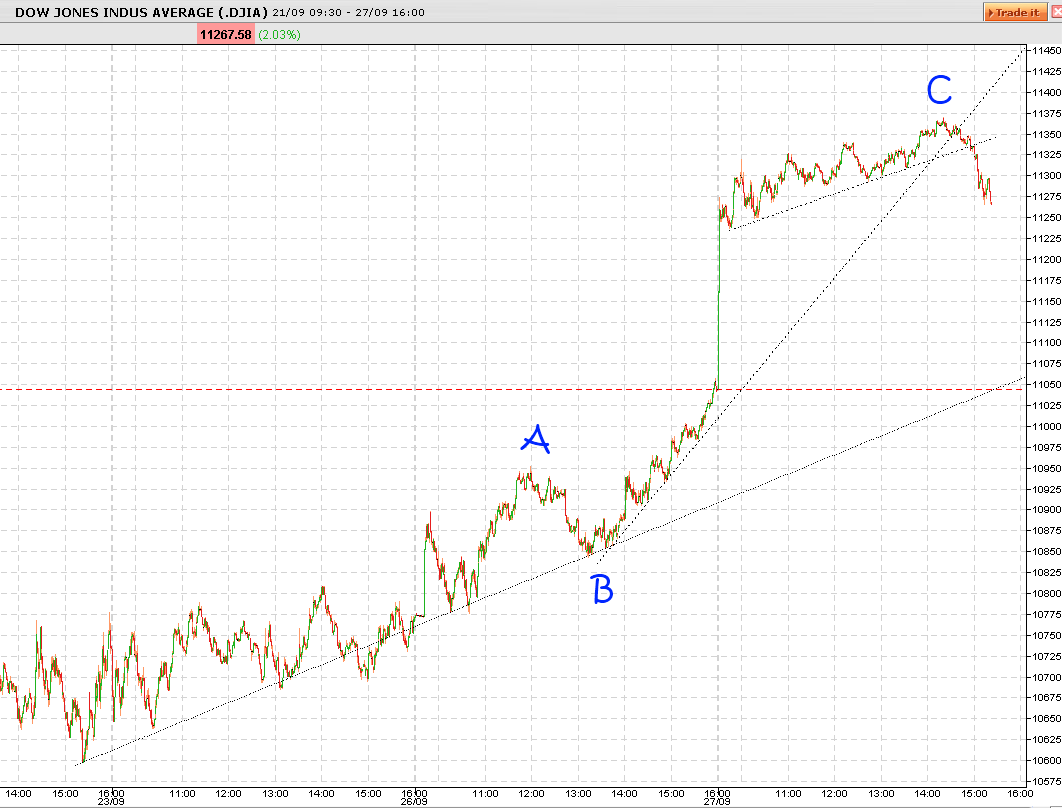Image resolution: width=1062 pixels, height=808 pixels.
Task: Click the 11350 price axis label
Action: [x=1046, y=134]
